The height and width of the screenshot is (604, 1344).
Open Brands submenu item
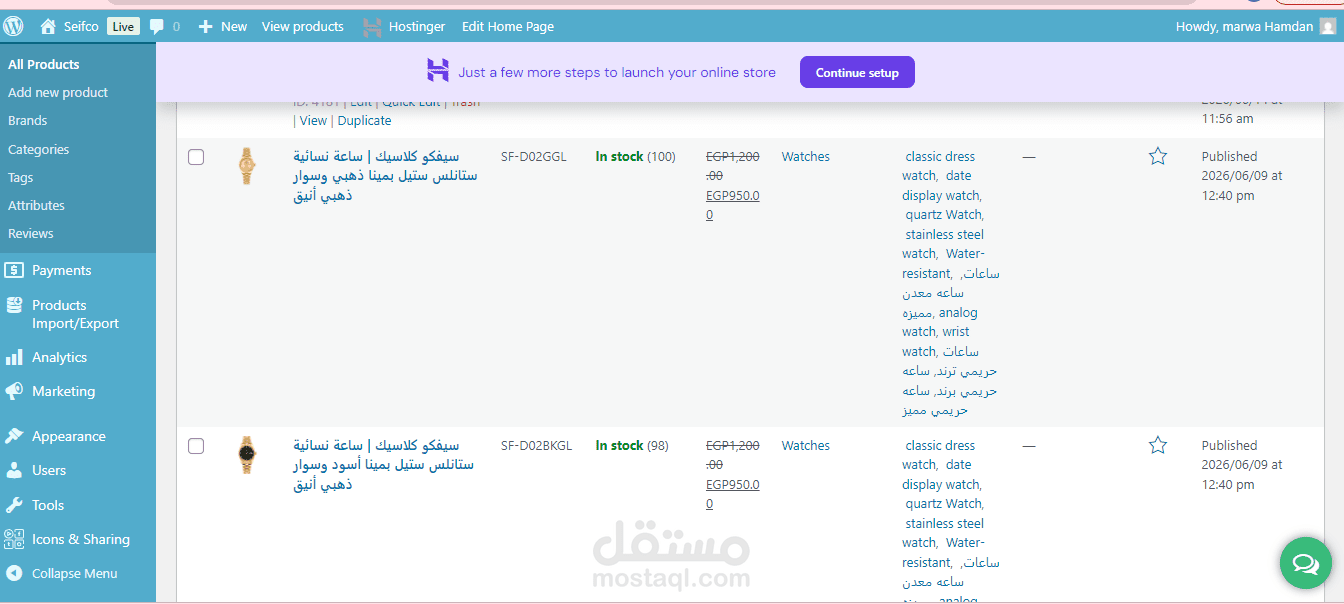coord(28,120)
